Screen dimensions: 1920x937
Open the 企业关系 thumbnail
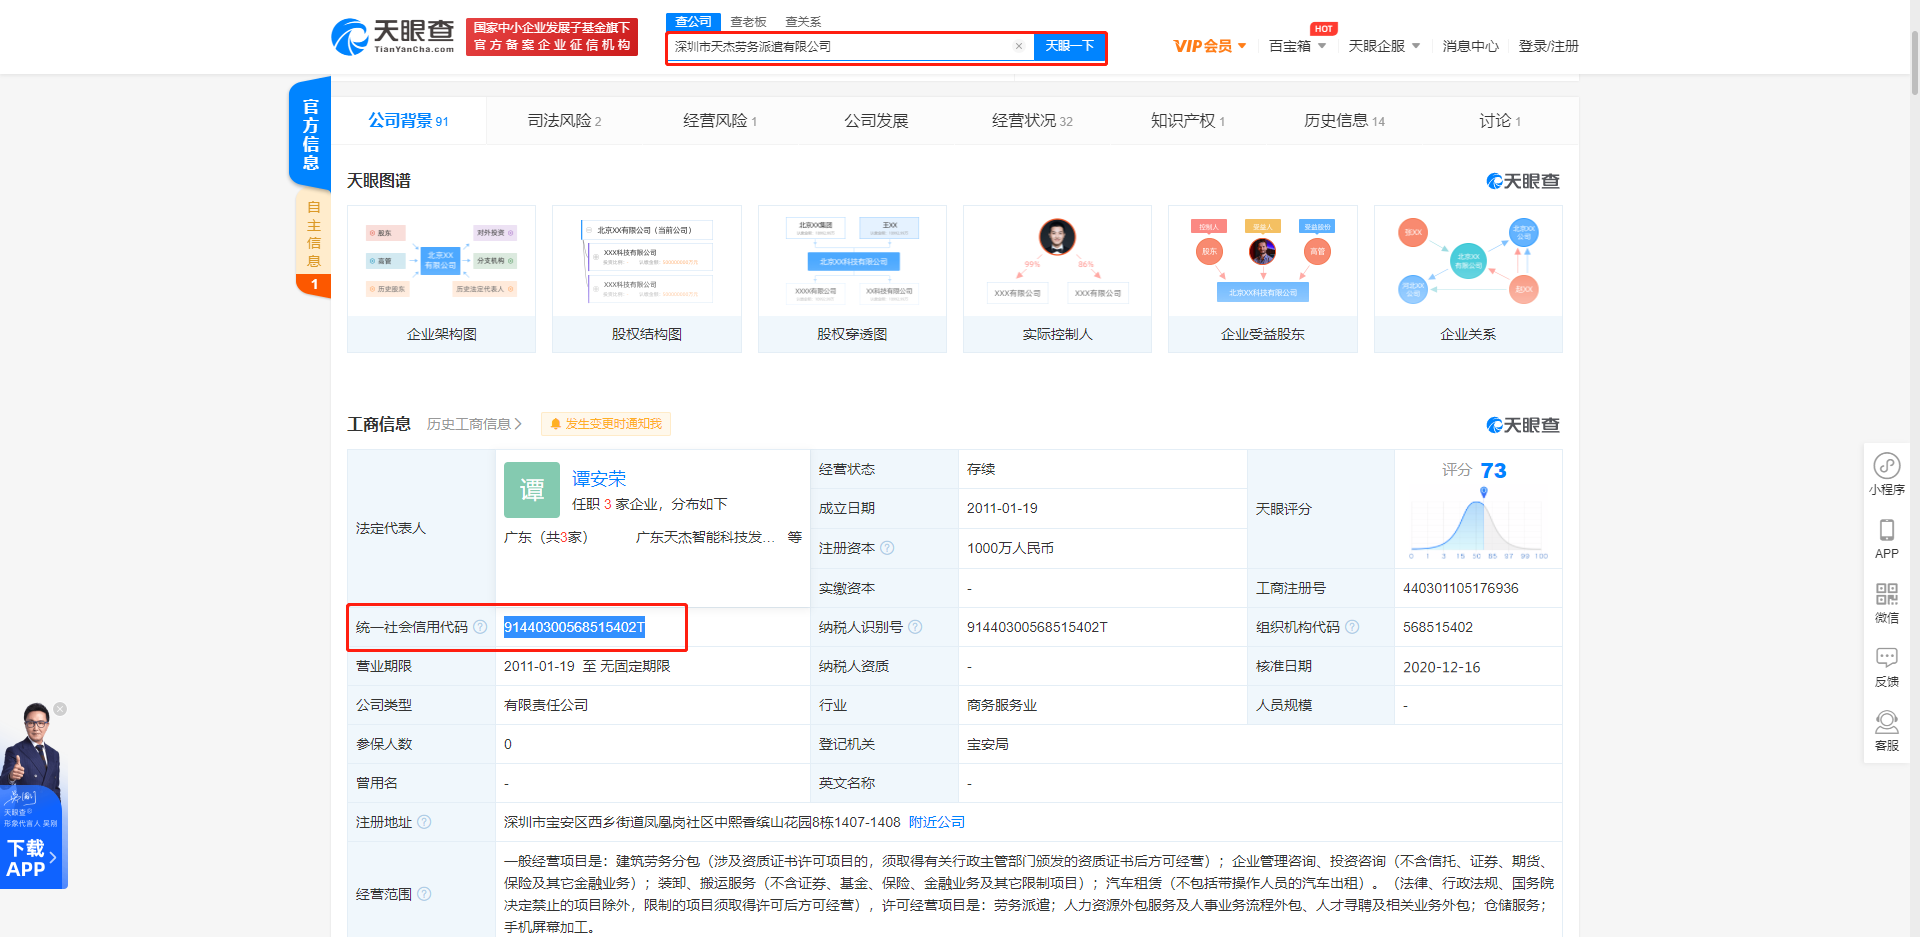tap(1468, 279)
